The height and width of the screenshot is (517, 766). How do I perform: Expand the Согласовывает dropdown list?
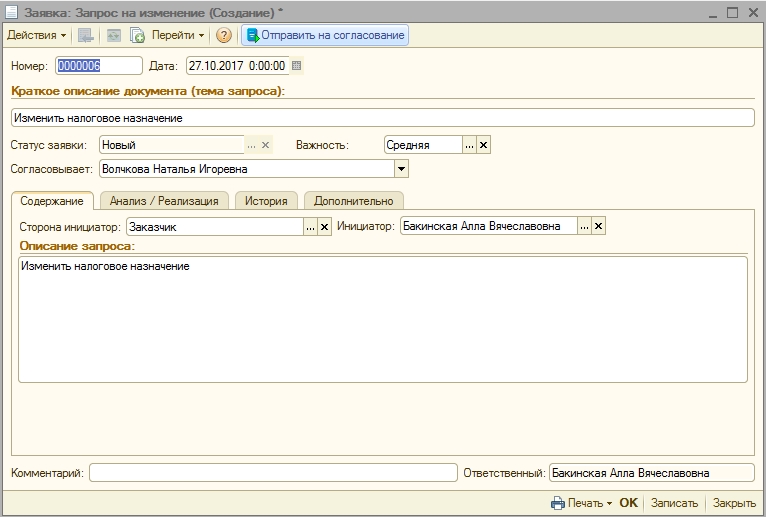point(401,169)
